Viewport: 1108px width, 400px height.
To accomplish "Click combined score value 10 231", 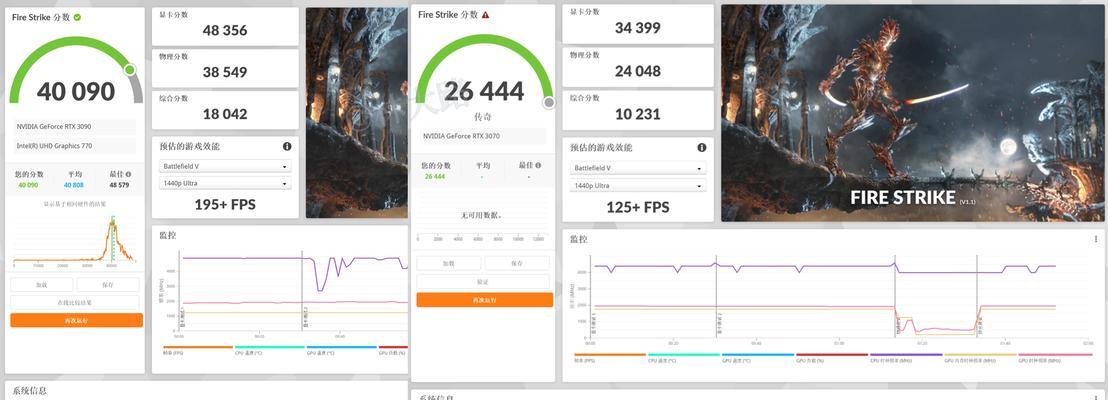I will [x=638, y=114].
